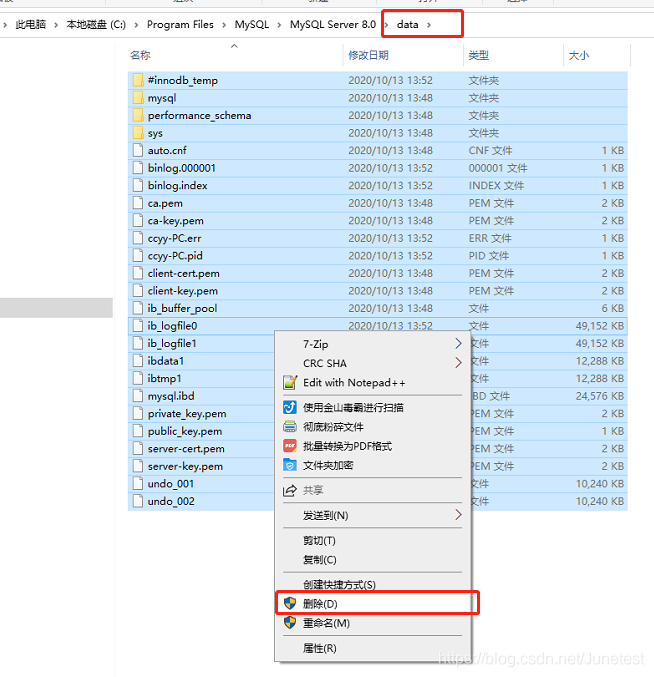The height and width of the screenshot is (677, 654).
Task: Expand the chevron after Program Files
Action: point(224,25)
